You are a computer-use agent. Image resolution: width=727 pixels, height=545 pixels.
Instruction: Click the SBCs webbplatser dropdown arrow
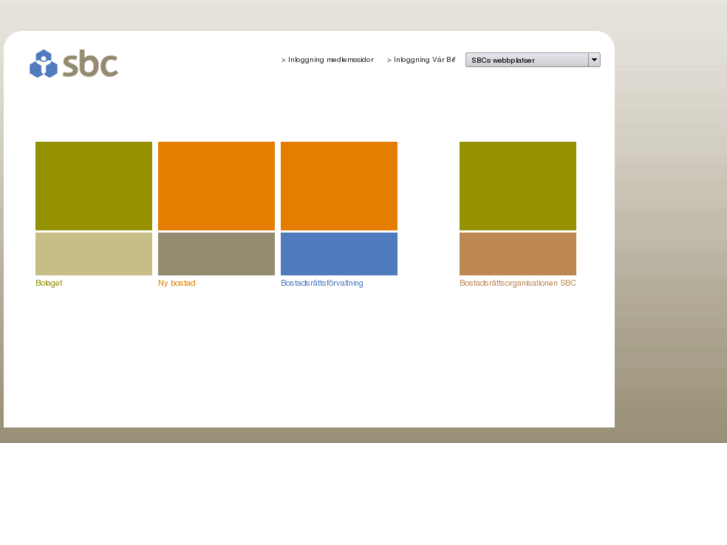point(594,60)
